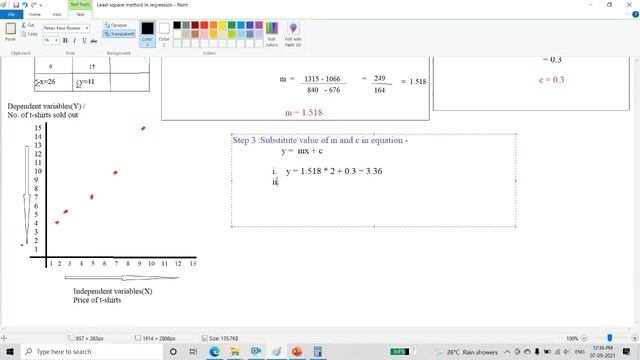Switch to the View ribbon tab
This screenshot has height=360, width=640.
(57, 14)
